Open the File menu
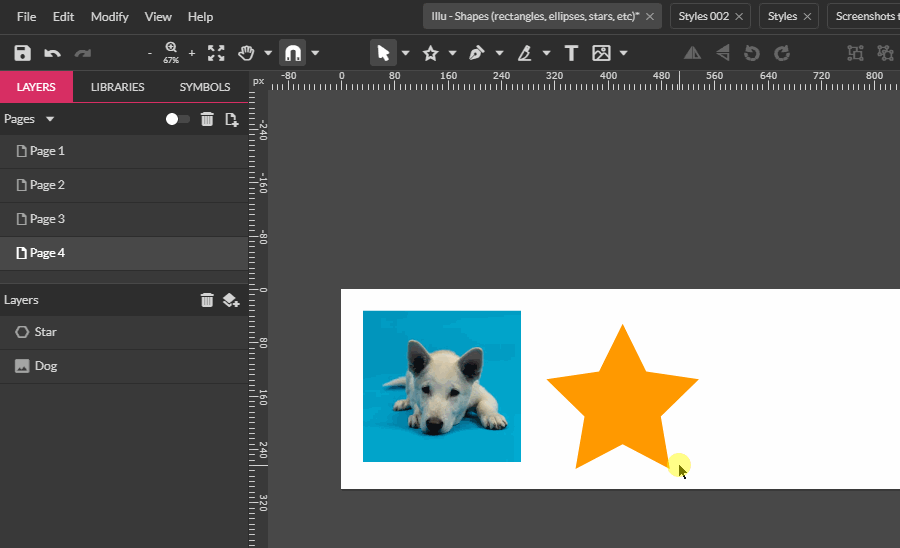This screenshot has height=548, width=900. coord(26,17)
